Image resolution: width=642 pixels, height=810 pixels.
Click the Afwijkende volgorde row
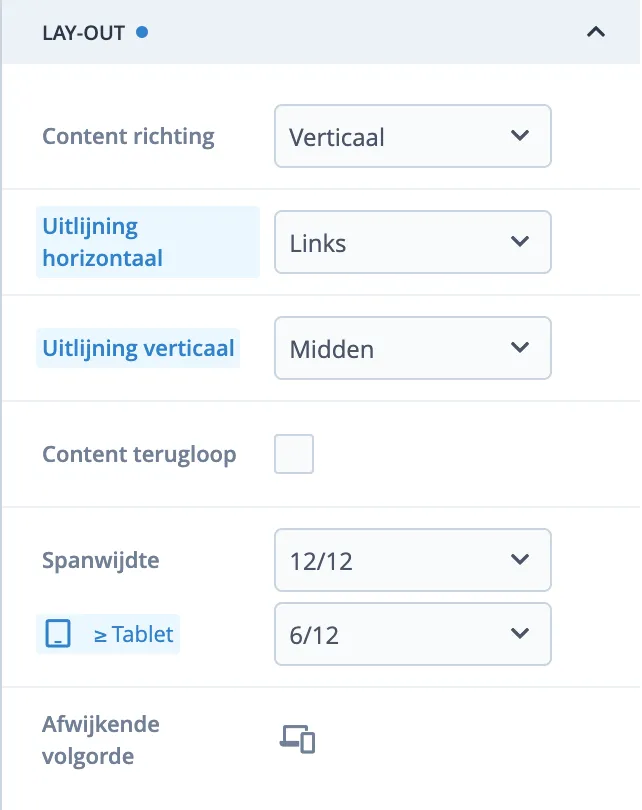point(101,738)
